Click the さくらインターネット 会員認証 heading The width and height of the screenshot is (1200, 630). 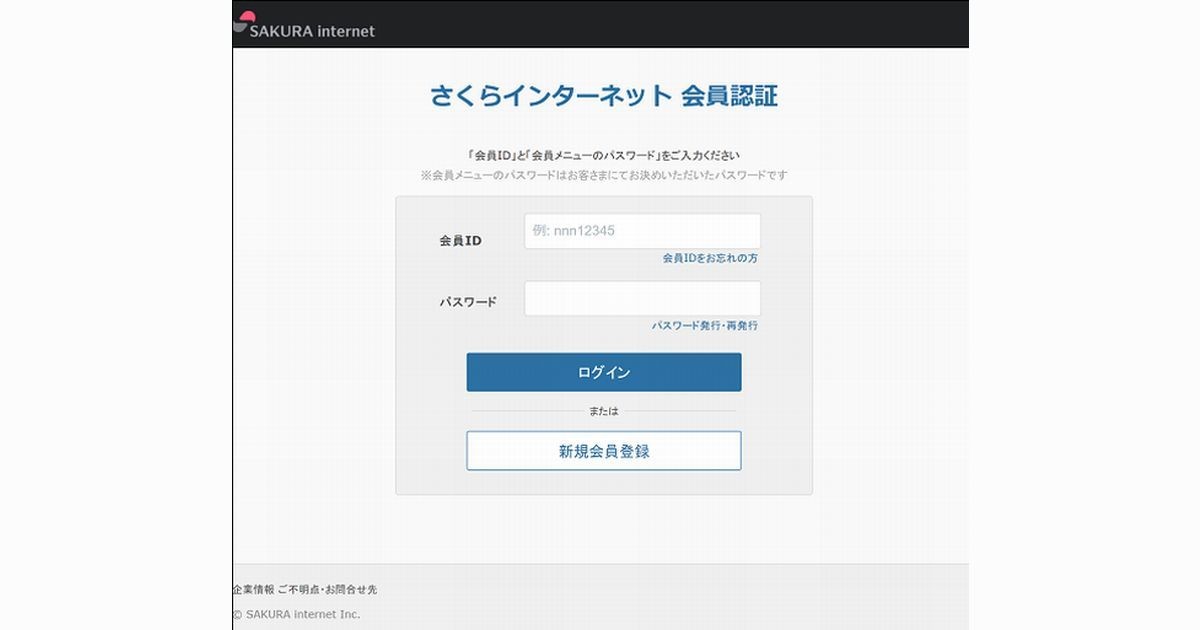(x=604, y=96)
